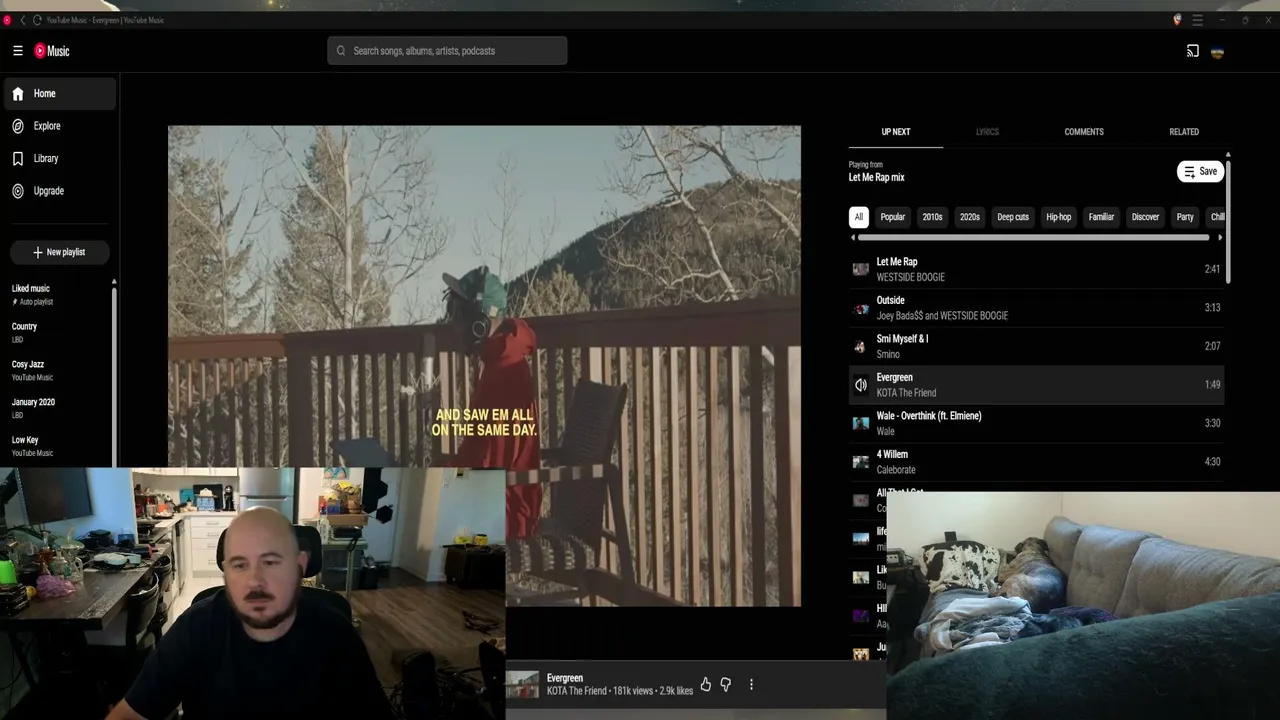Viewport: 1280px width, 720px height.
Task: Select the Discover filter chip
Action: (x=1145, y=217)
